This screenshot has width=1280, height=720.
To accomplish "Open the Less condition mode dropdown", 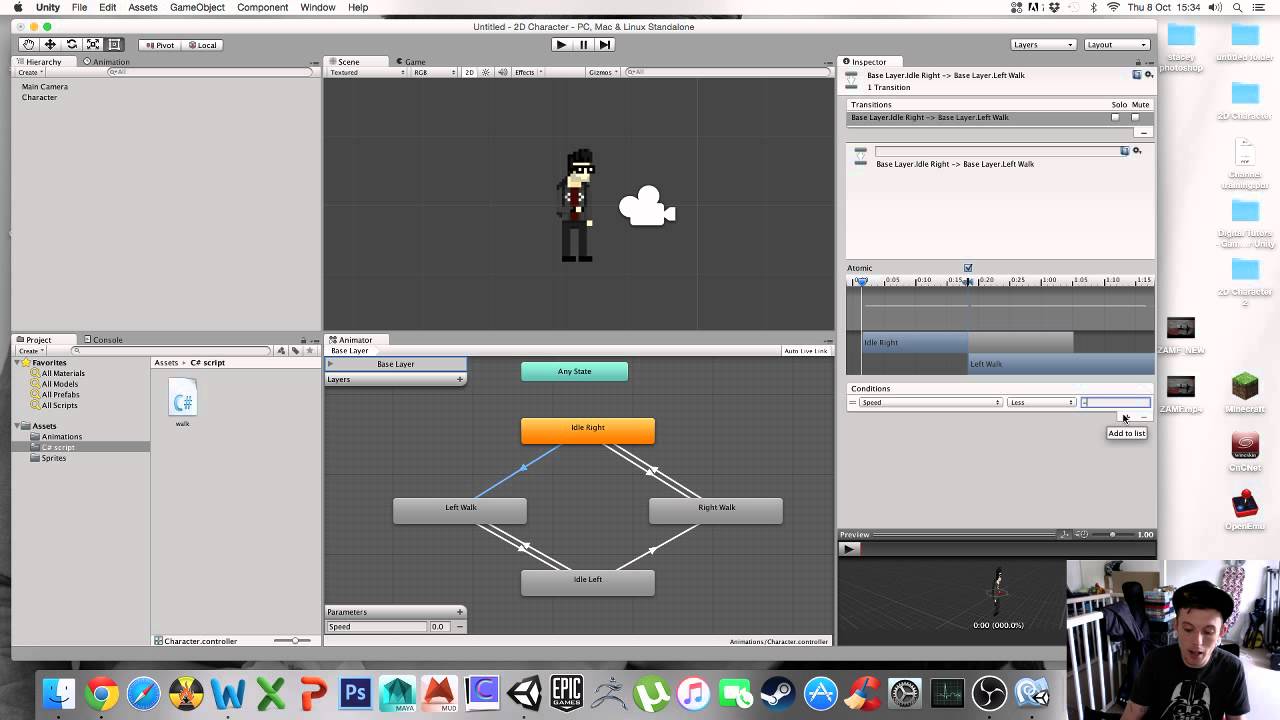I will [1041, 403].
